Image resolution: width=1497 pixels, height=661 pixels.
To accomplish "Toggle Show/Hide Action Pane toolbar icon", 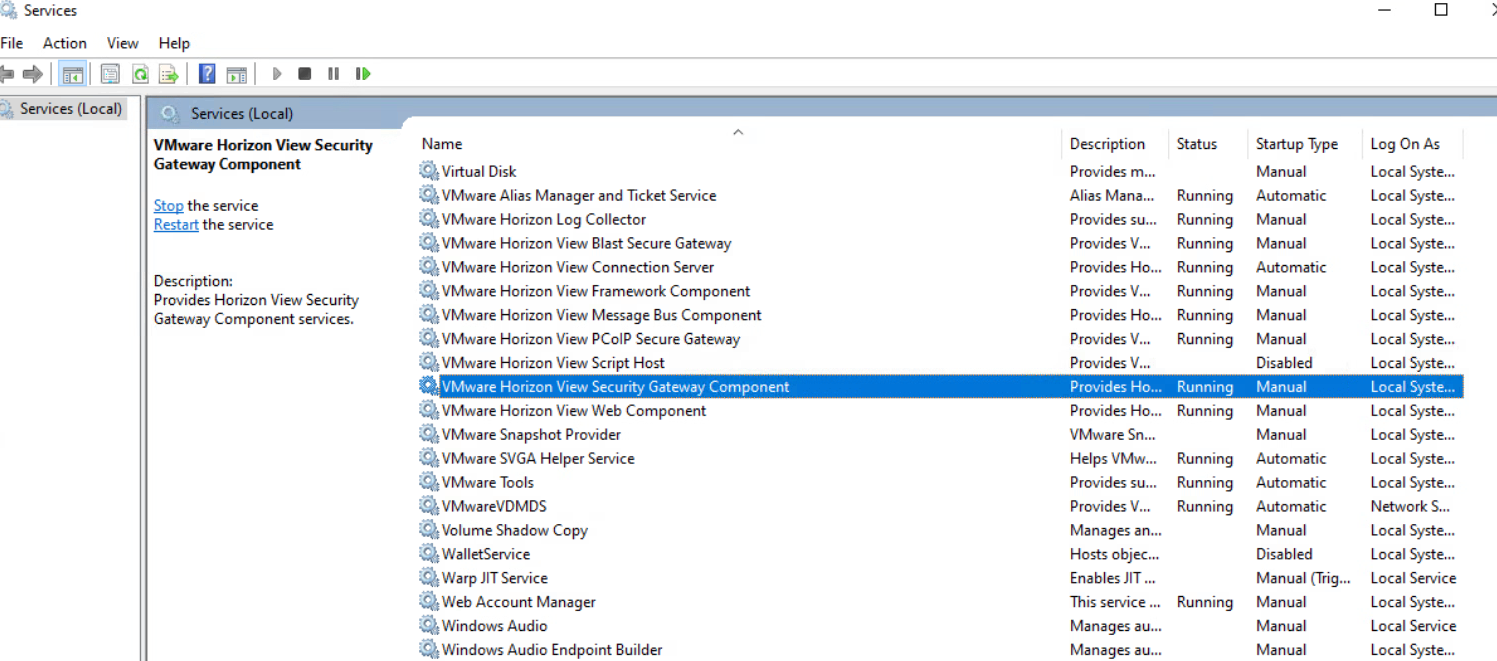I will tap(236, 74).
